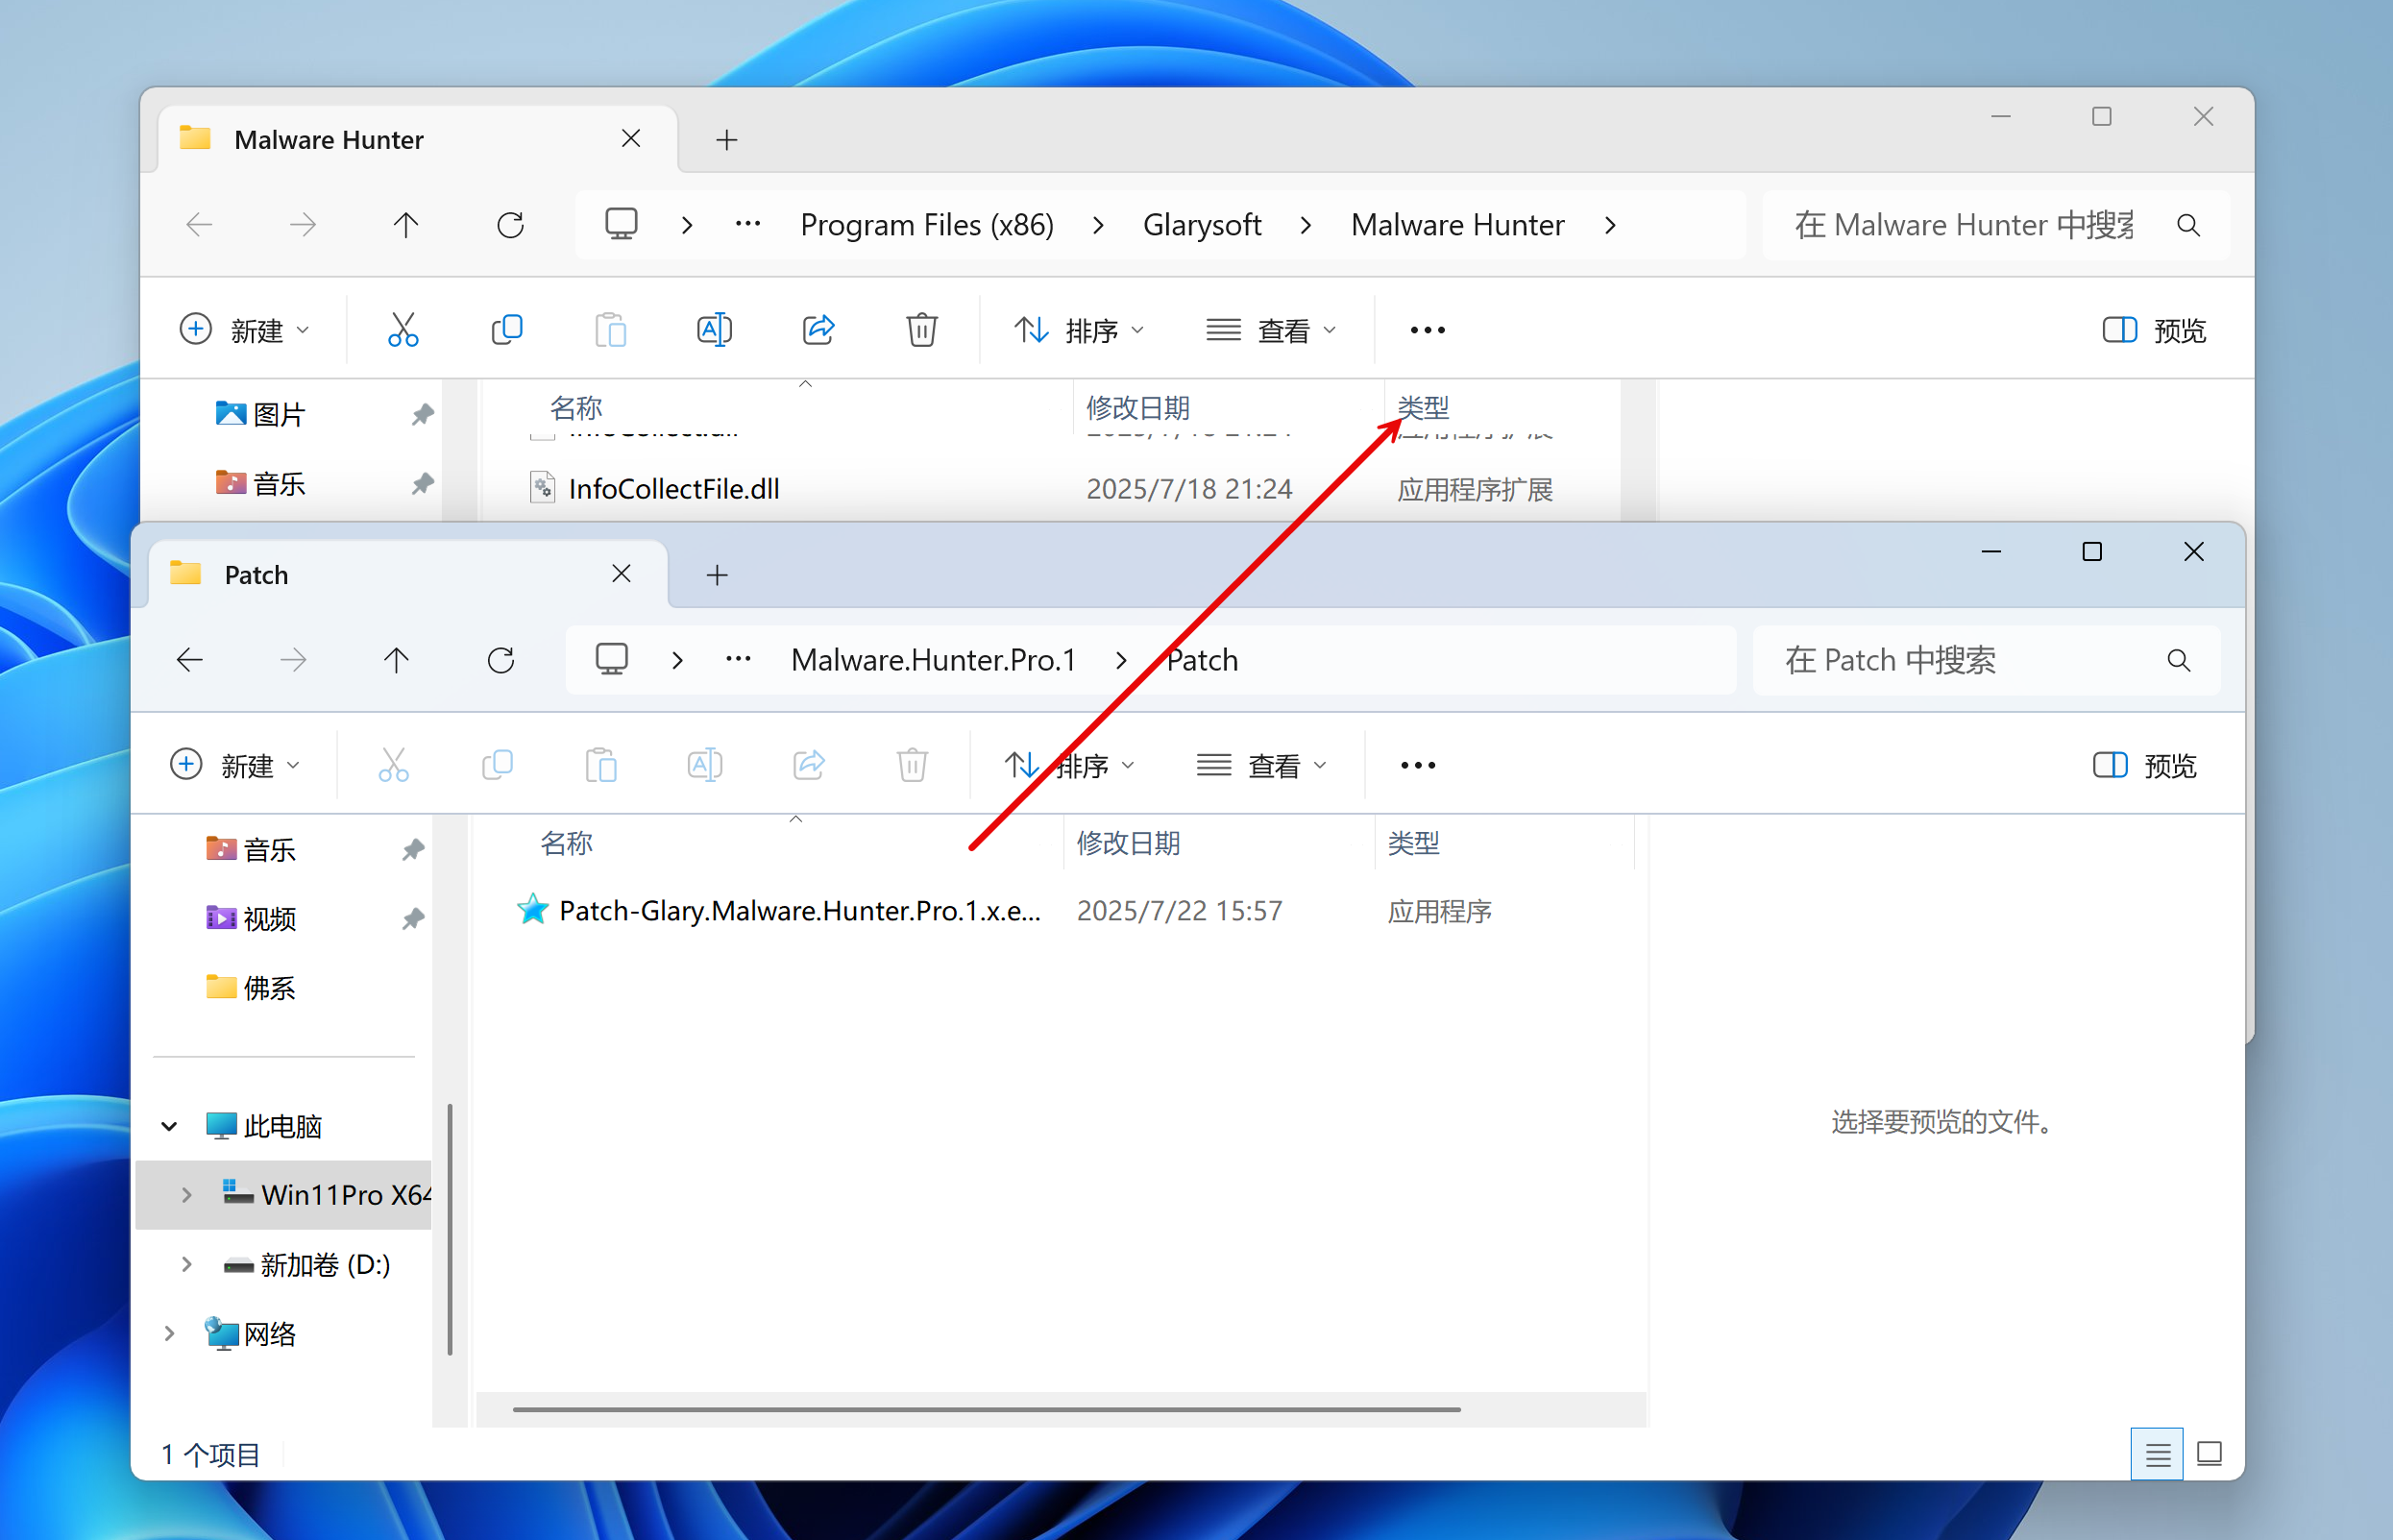The width and height of the screenshot is (2393, 1540).
Task: Refresh the Patch folder window
Action: (x=501, y=660)
